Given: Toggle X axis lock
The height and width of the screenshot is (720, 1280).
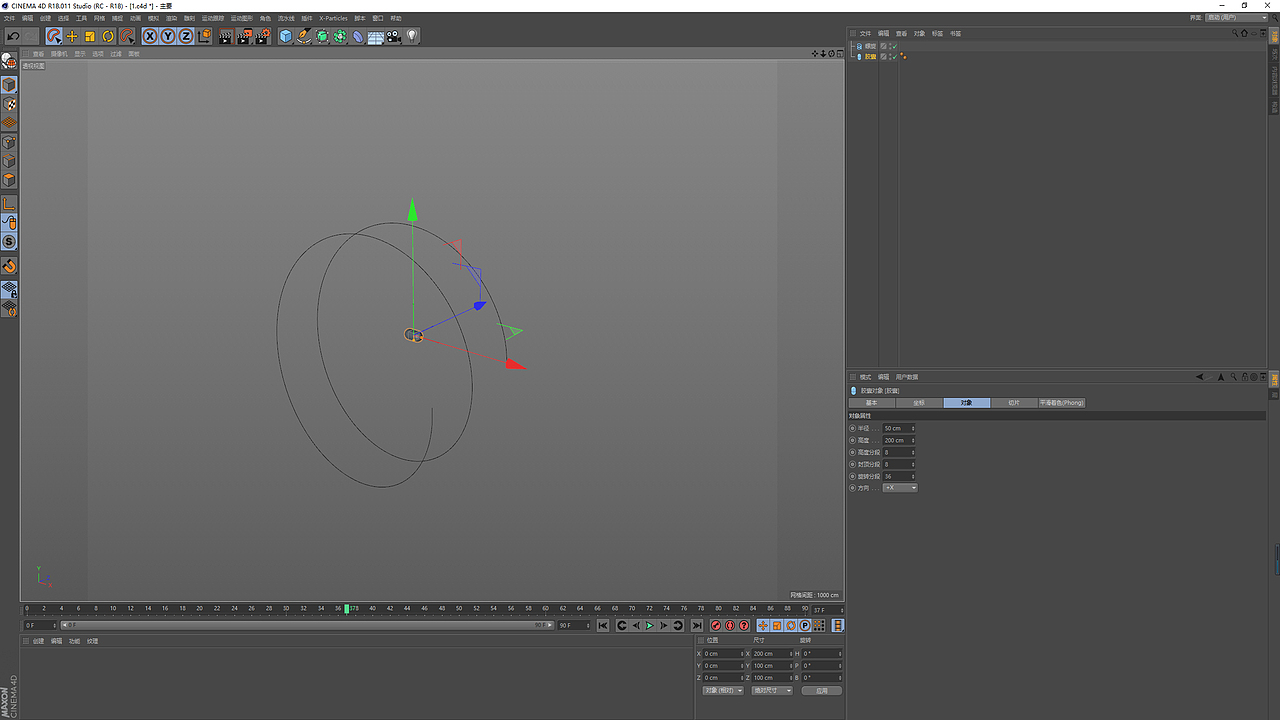Looking at the screenshot, I should (x=150, y=36).
